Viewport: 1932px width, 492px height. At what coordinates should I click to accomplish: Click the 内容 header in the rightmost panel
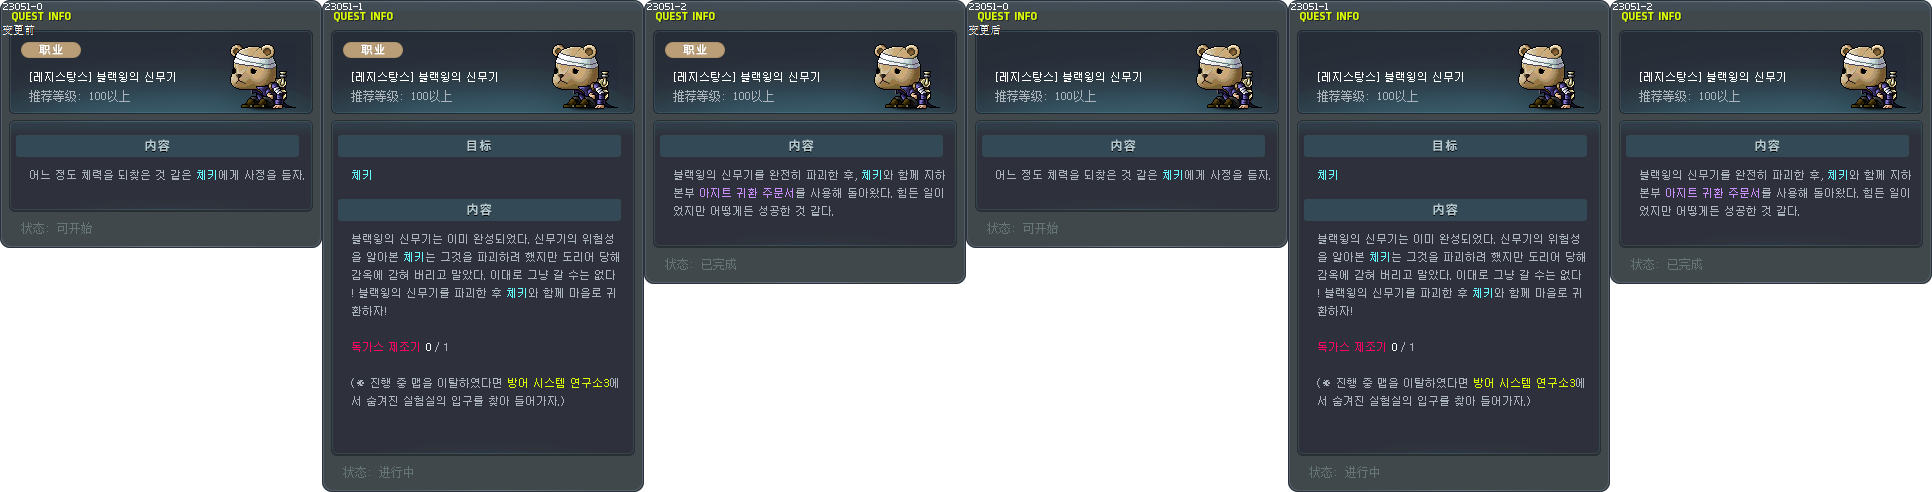point(1767,146)
